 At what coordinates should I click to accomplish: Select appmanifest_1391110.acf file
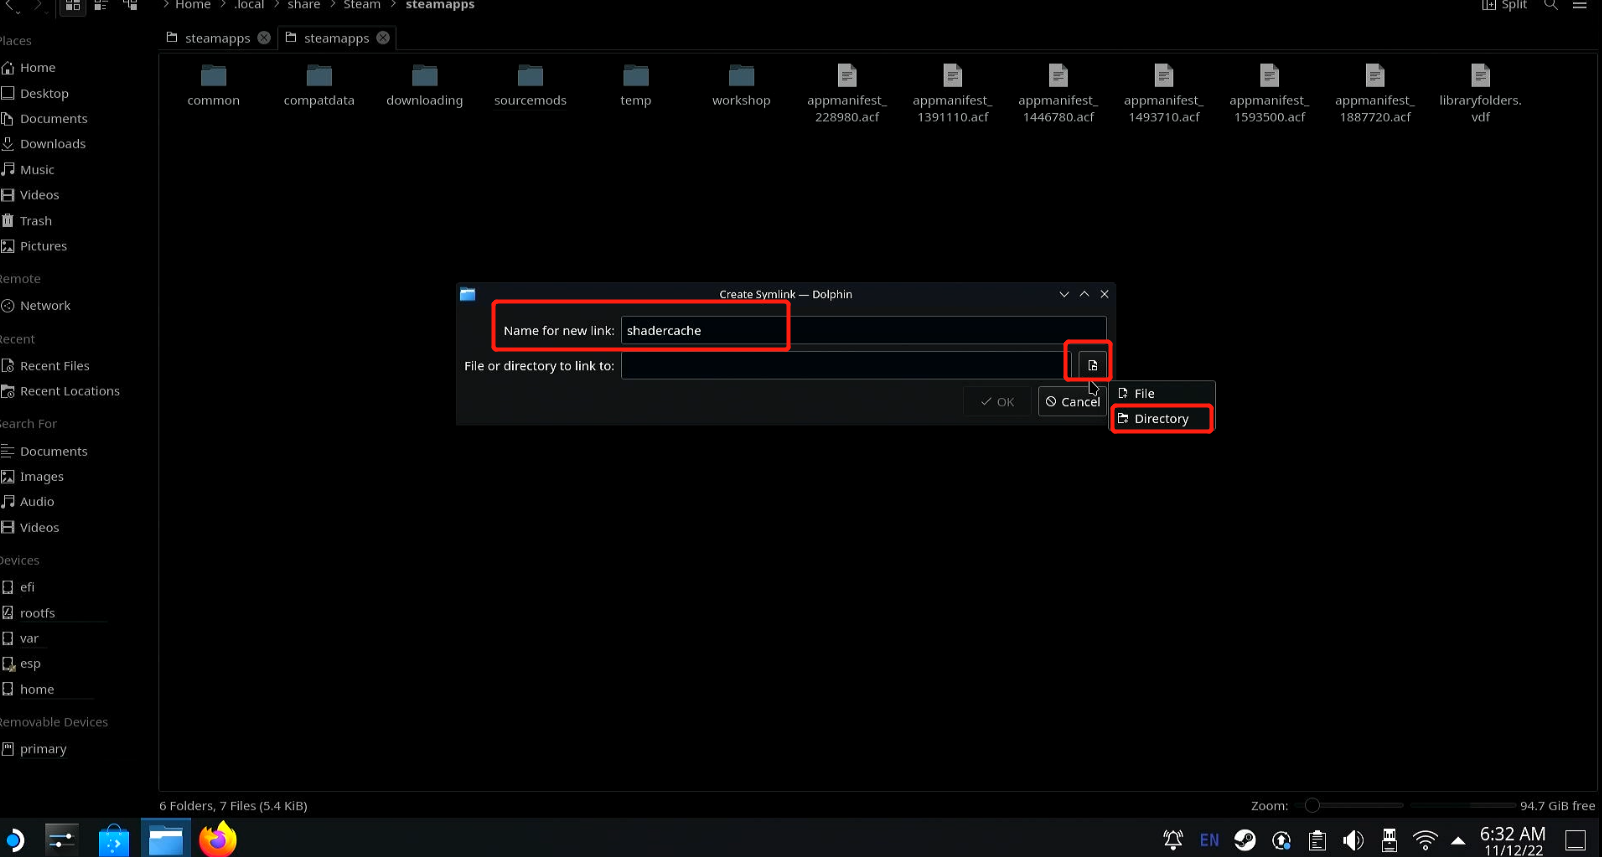pos(953,94)
